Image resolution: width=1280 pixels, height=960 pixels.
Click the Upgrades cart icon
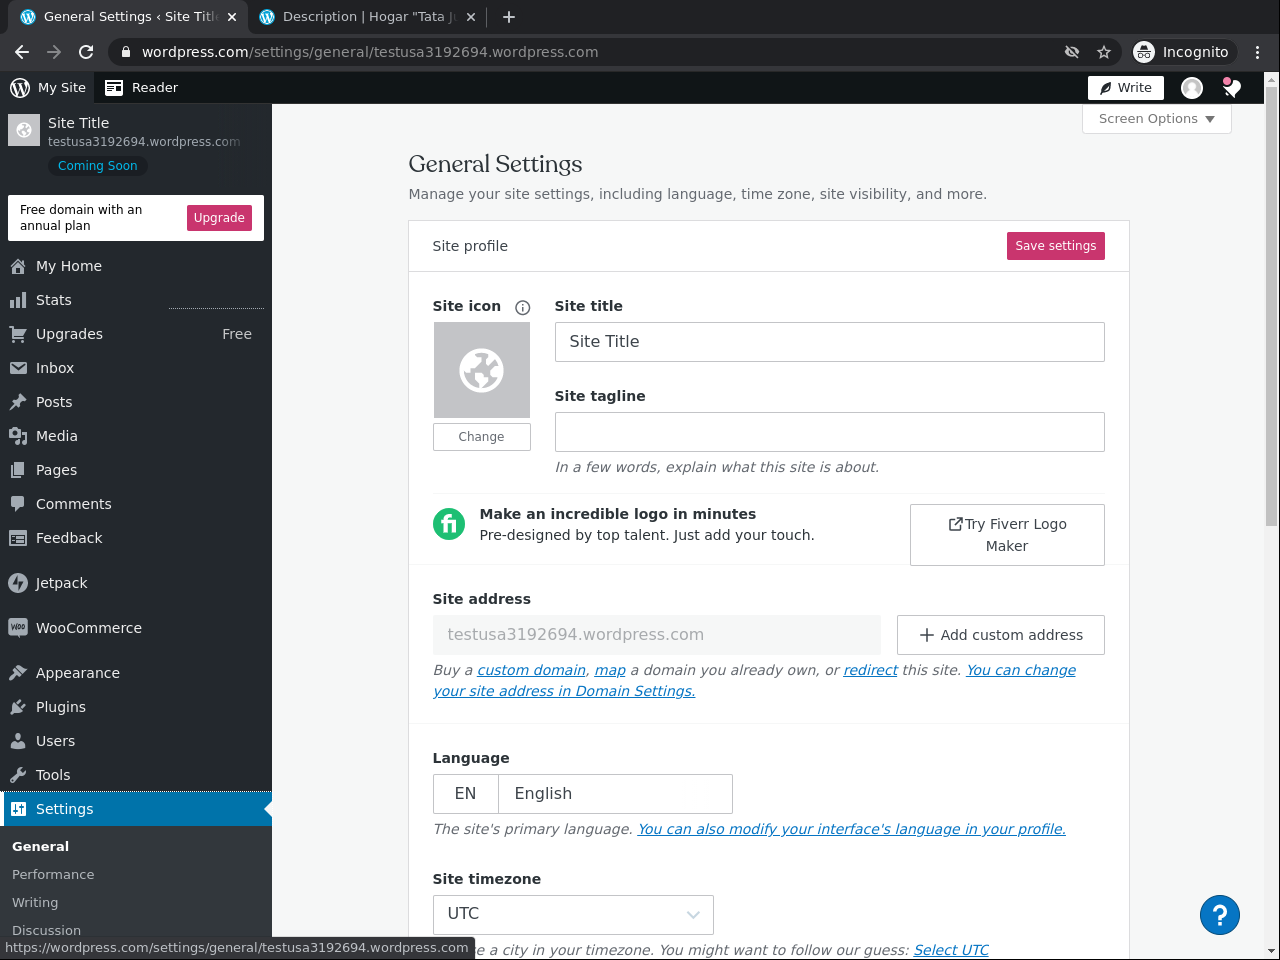18,334
